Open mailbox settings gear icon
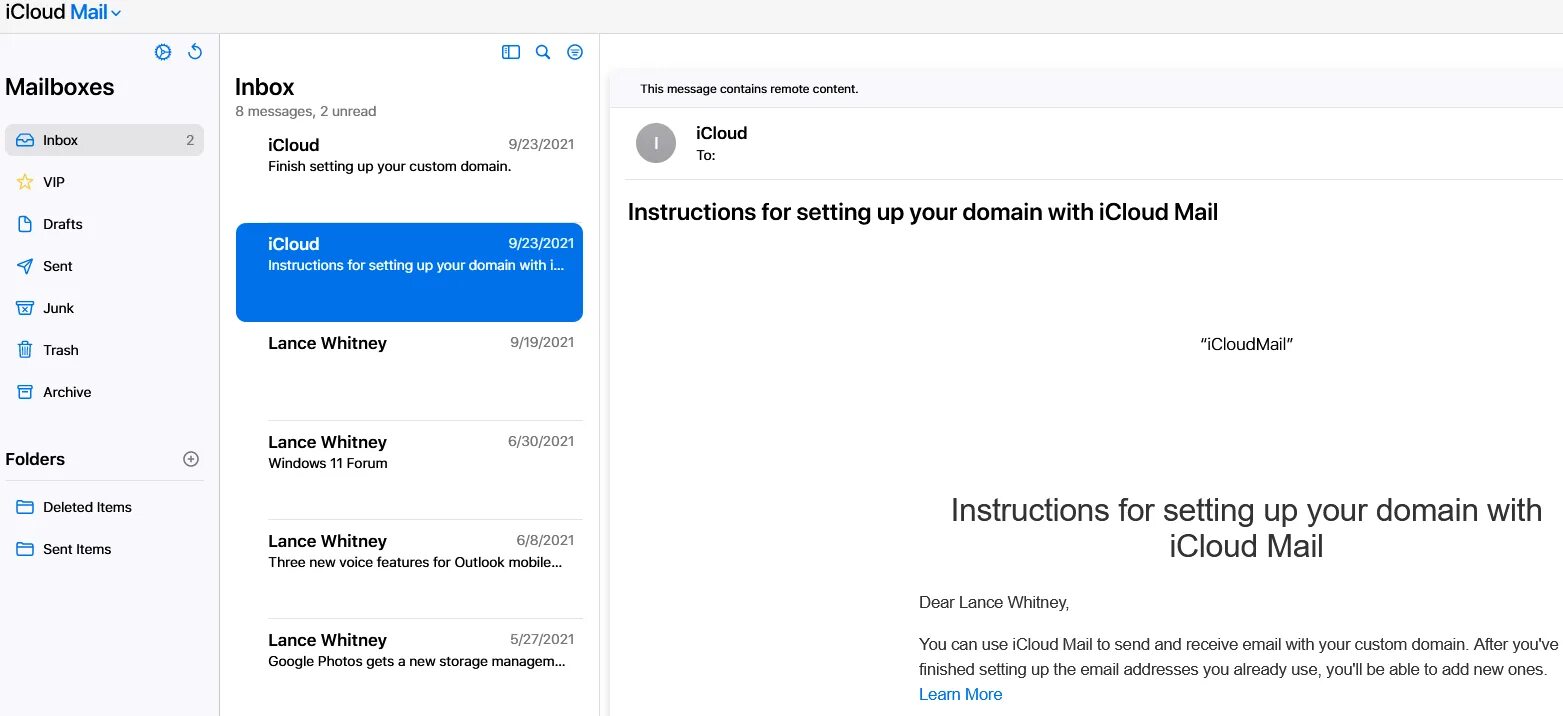Viewport: 1563px width, 716px height. coord(163,52)
